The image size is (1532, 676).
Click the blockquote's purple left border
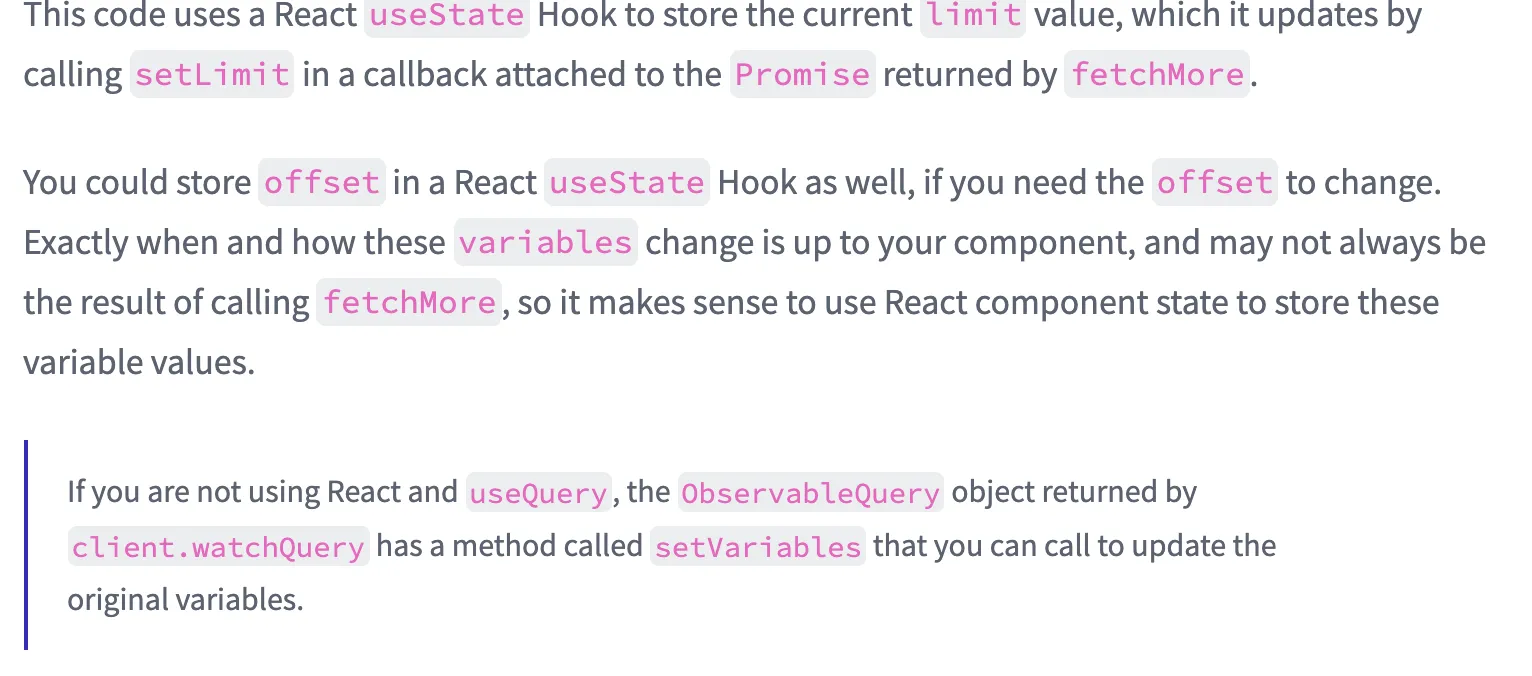click(26, 545)
